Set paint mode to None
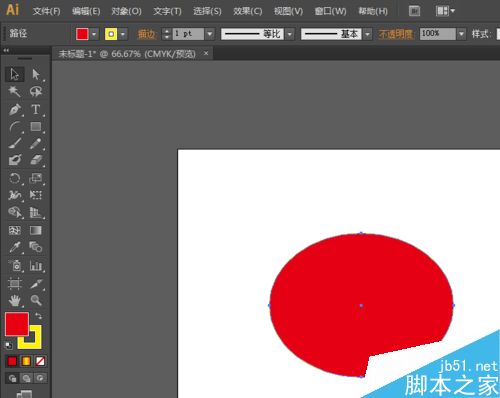500x398 pixels. 40,361
